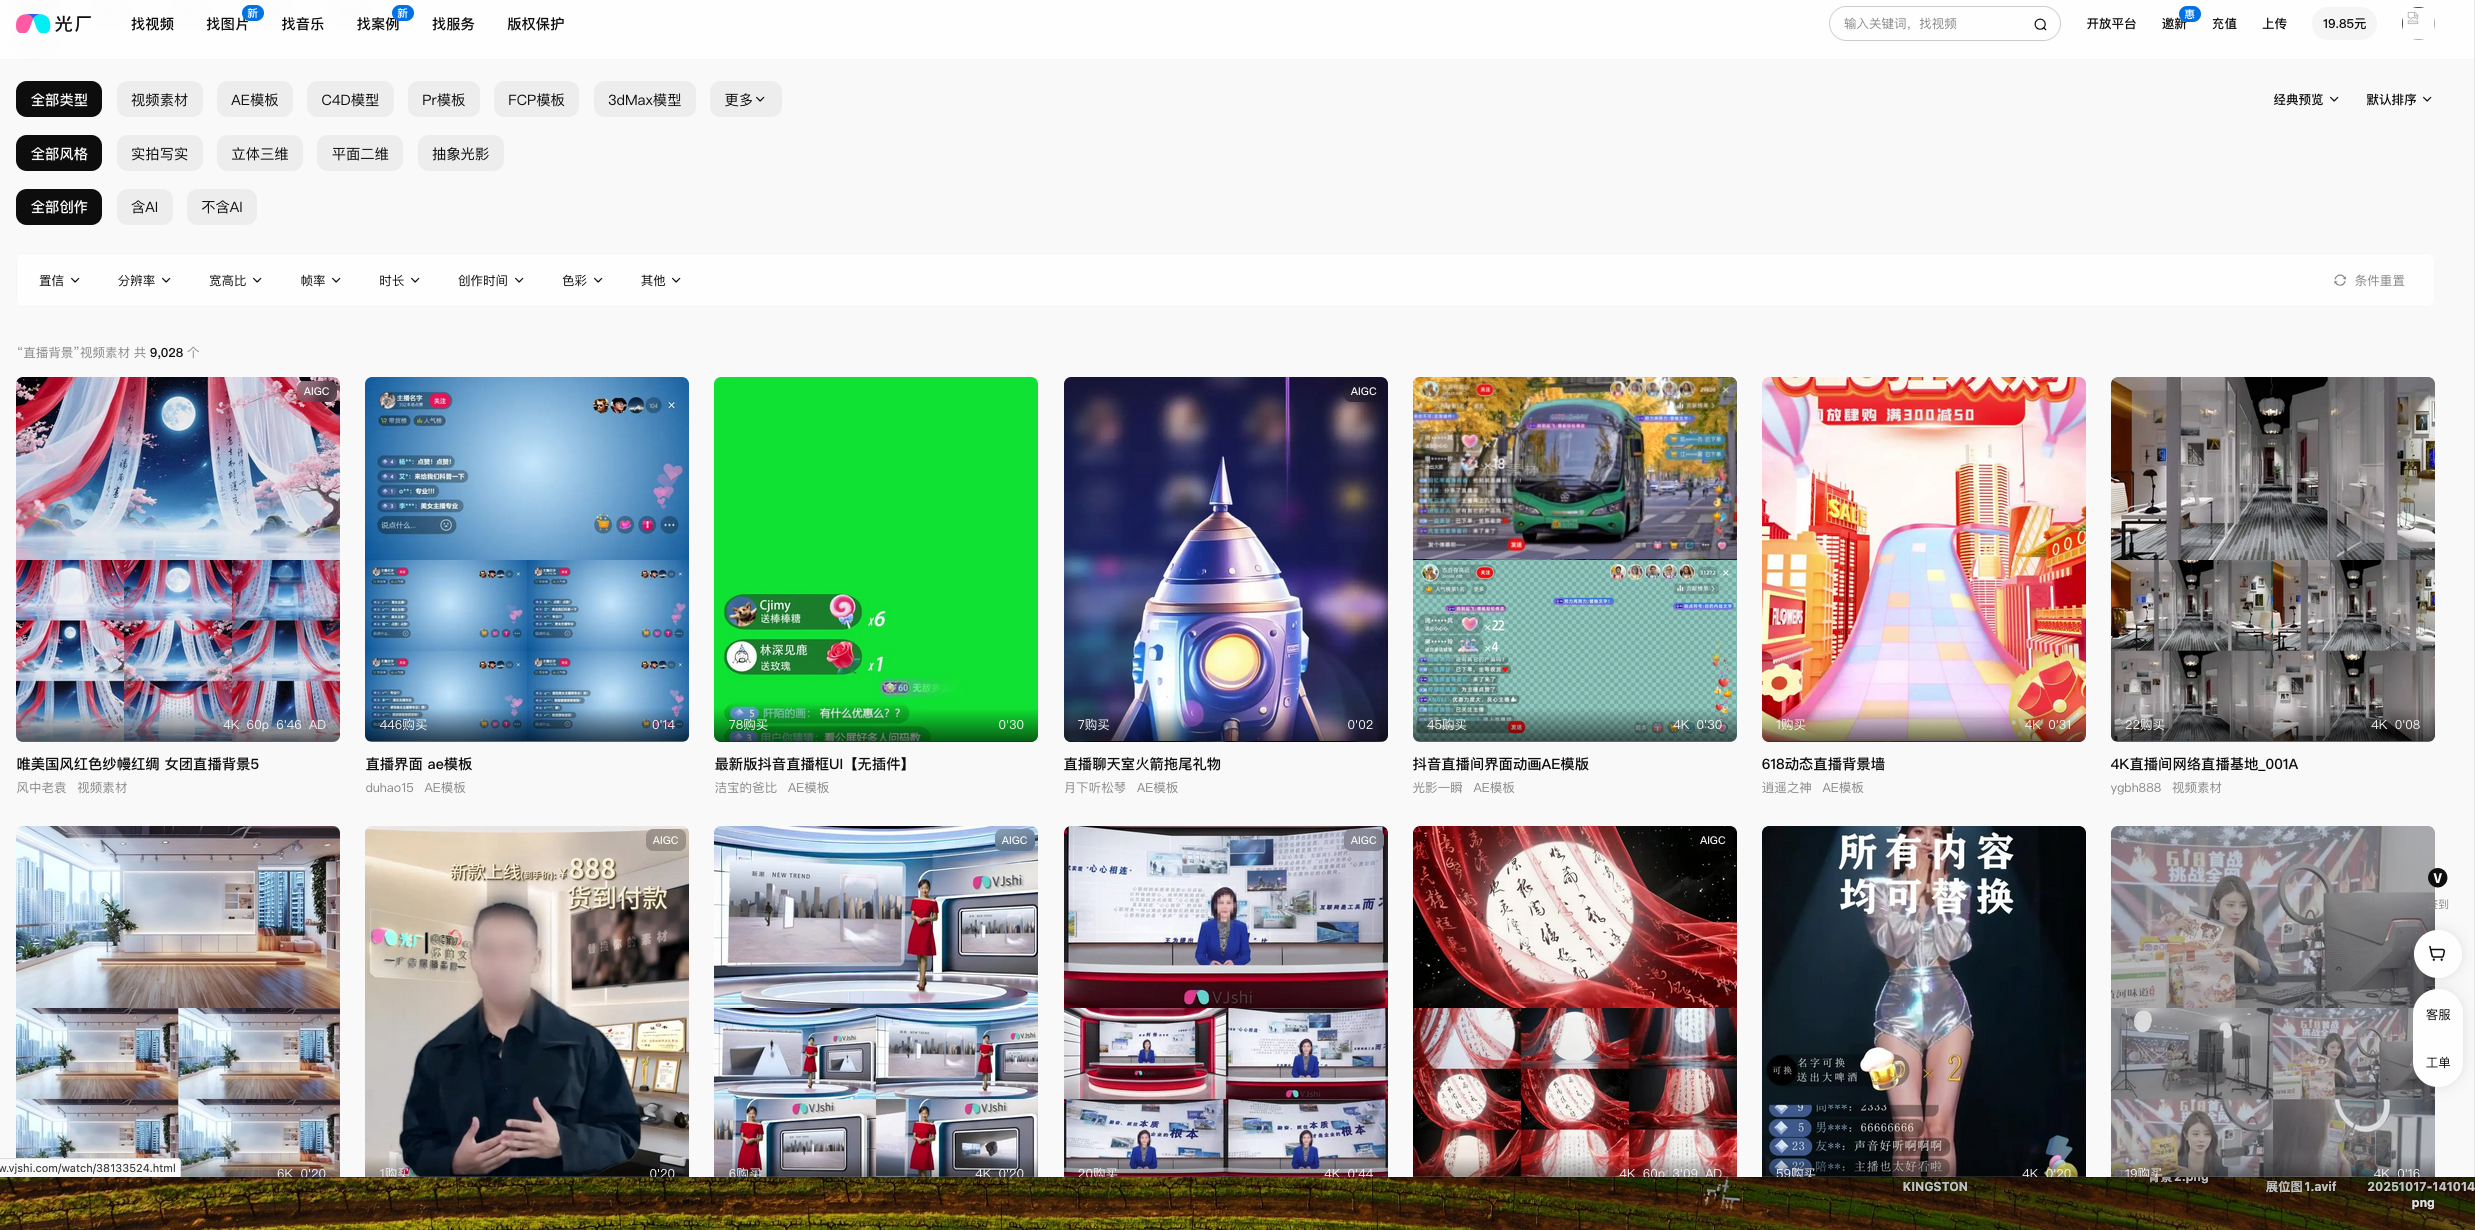
Task: Open the 工单 ticket widget
Action: (x=2437, y=1062)
